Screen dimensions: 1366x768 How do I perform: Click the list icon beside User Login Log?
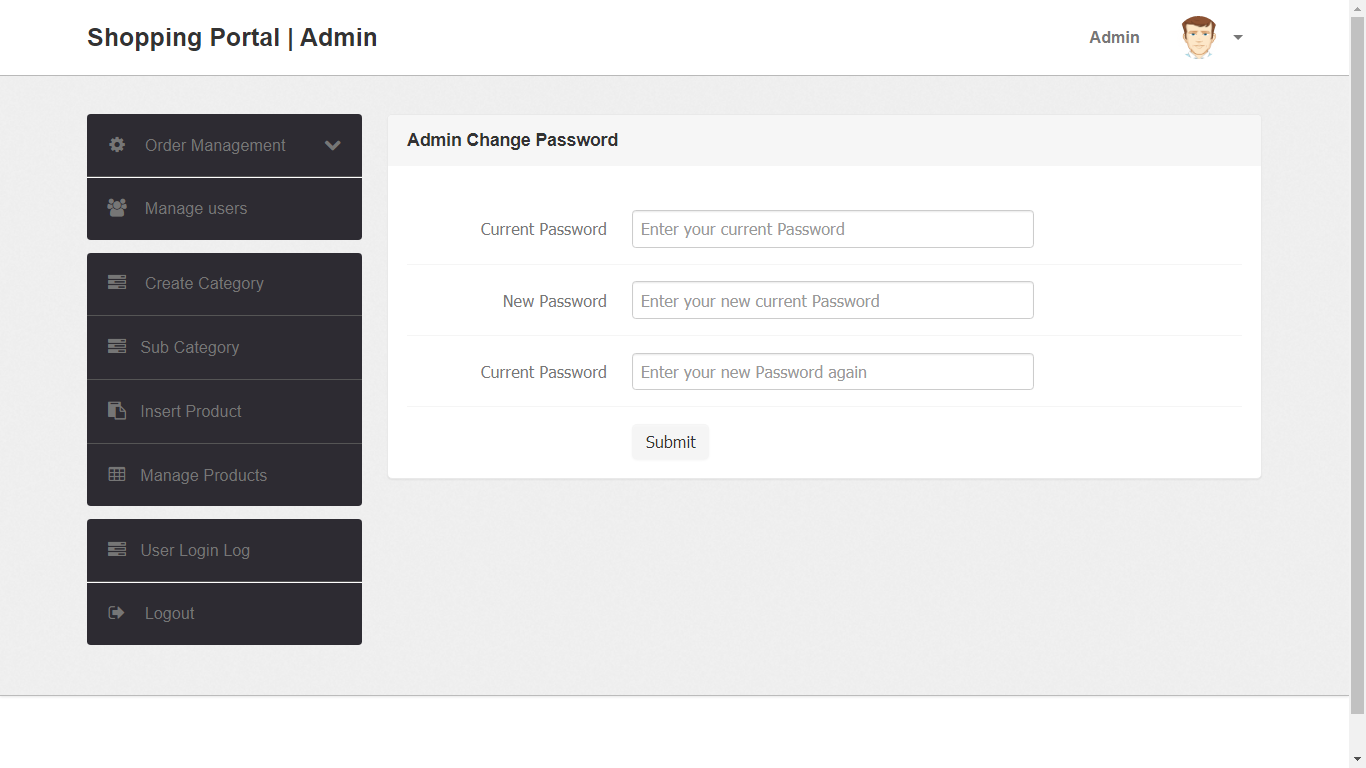(117, 550)
